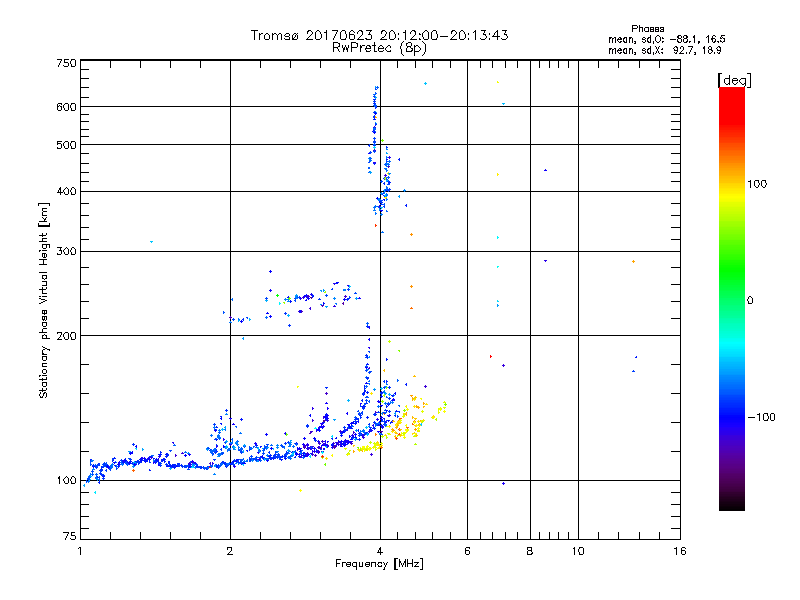Screen dimensions: 800x600
Task: Click the black bottom of the colorbar
Action: pyautogui.click(x=732, y=503)
